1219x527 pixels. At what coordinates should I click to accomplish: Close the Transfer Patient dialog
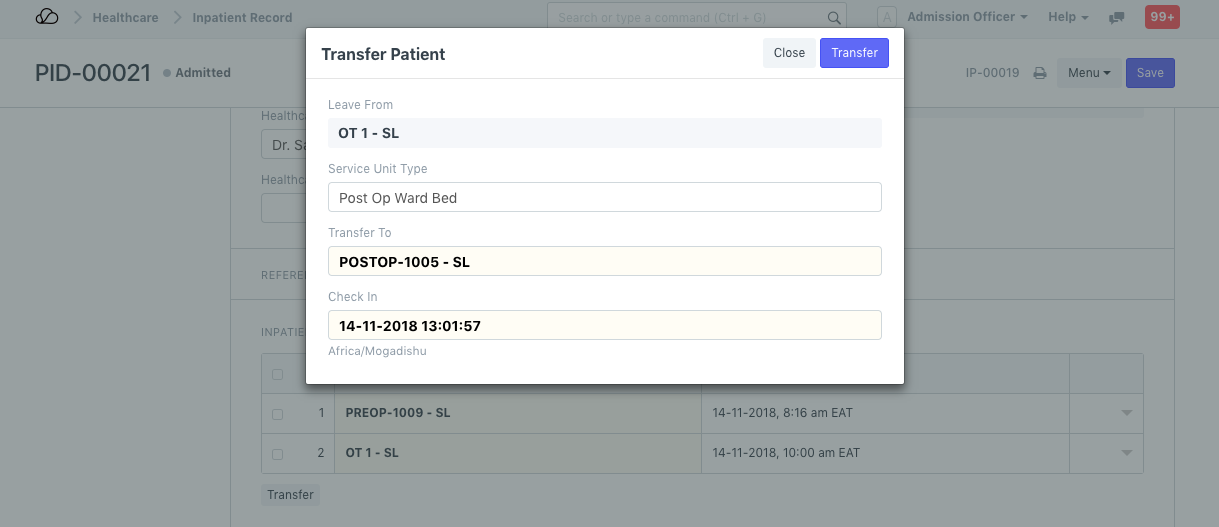pyautogui.click(x=789, y=53)
